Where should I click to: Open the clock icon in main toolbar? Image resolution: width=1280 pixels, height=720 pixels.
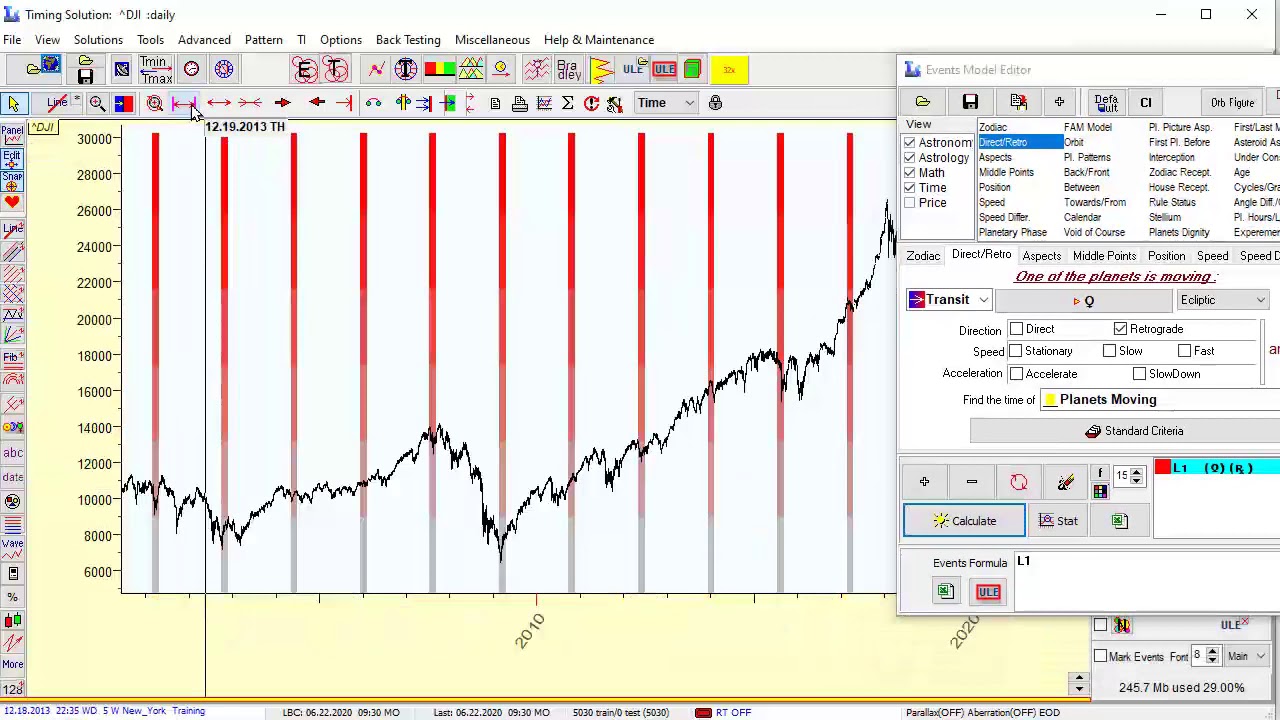point(191,69)
